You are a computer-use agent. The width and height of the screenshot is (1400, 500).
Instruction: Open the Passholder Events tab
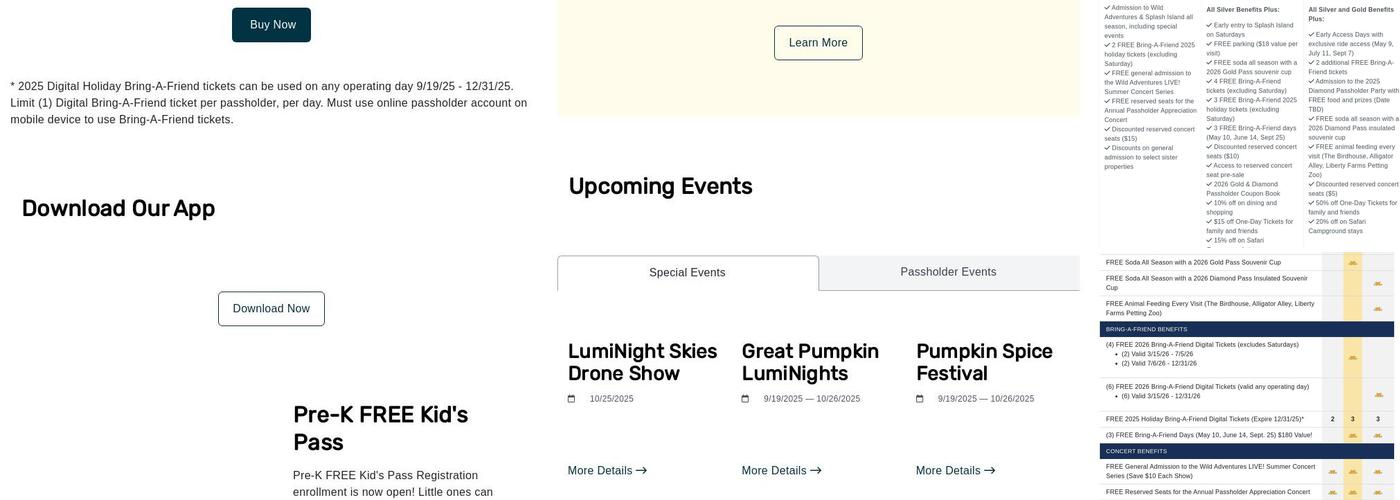coord(948,272)
